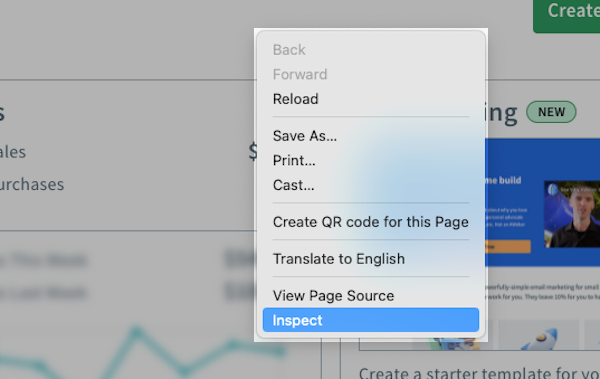Click the blurred This Week sales row
This screenshot has height=379, width=600.
coord(128,260)
